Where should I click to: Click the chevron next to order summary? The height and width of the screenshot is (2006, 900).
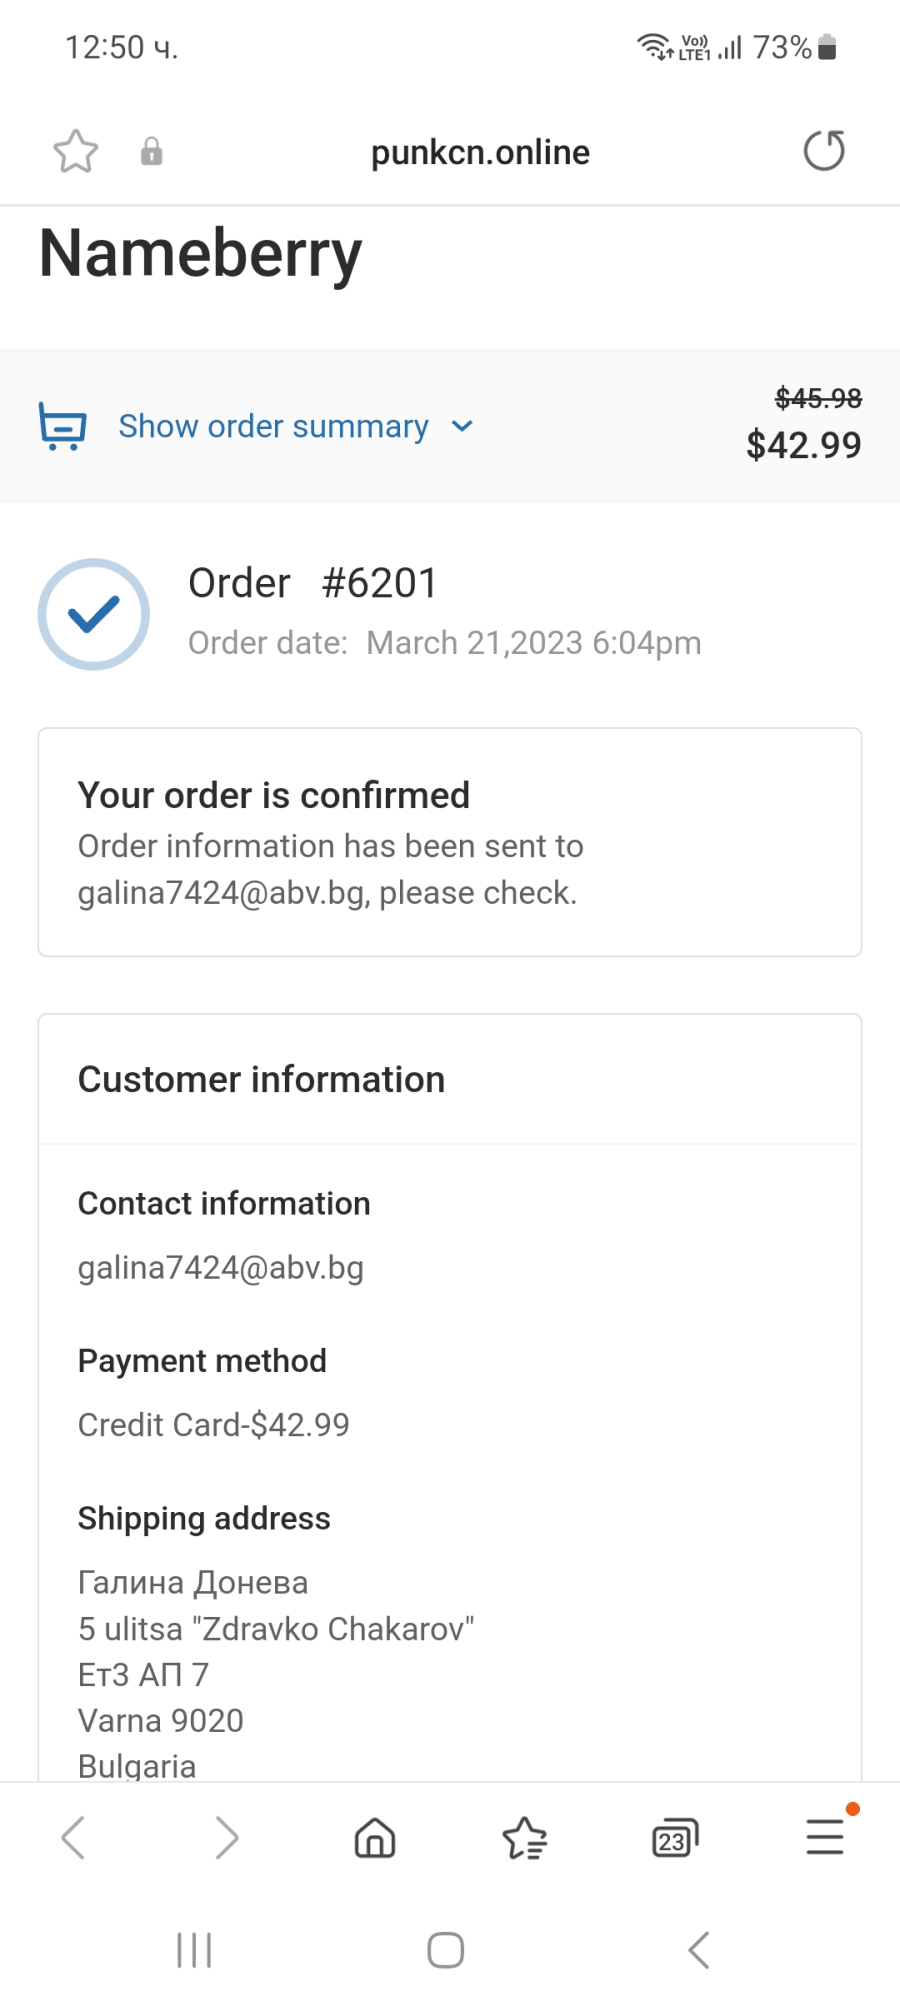tap(462, 426)
